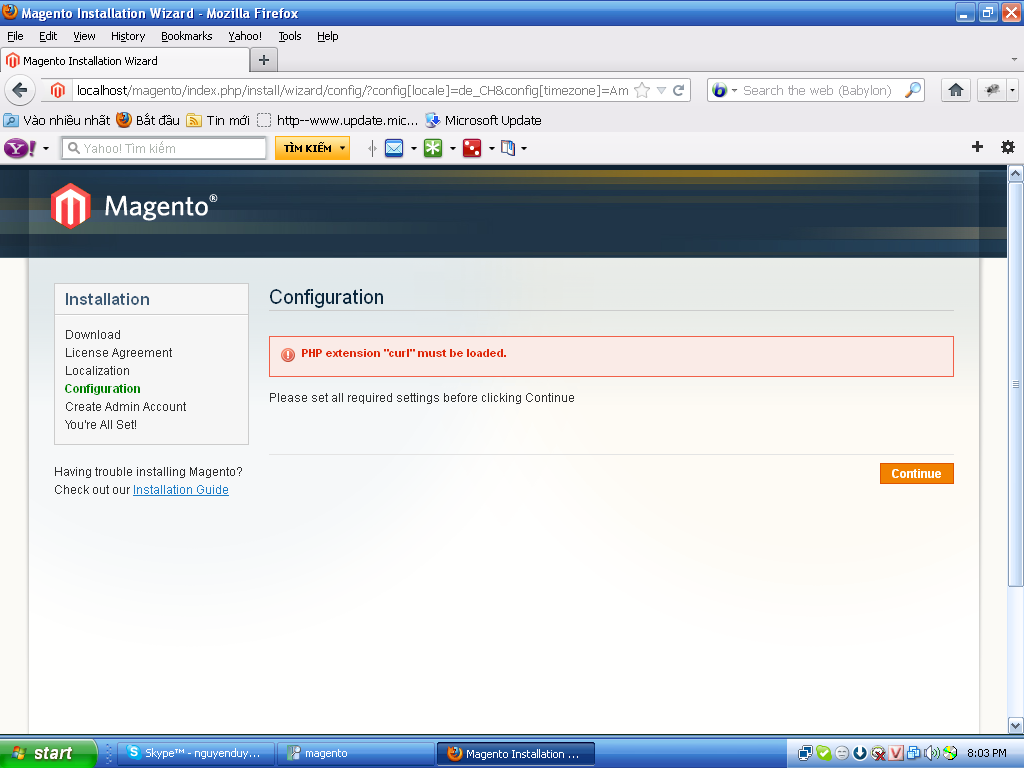This screenshot has width=1024, height=768.
Task: Focus the Yahoo! Tìm kiếm search field
Action: [164, 148]
